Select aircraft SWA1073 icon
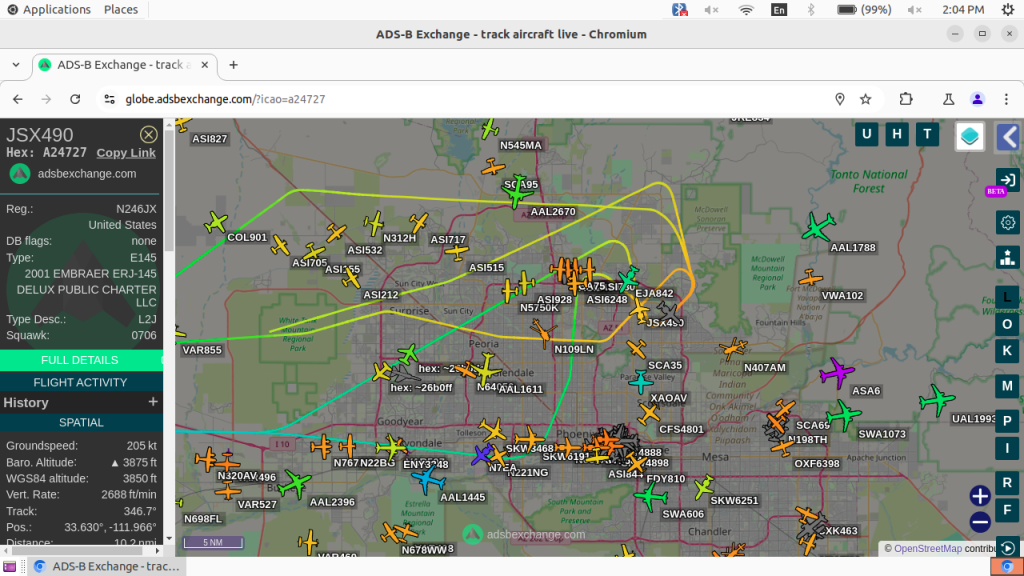 pyautogui.click(x=843, y=415)
